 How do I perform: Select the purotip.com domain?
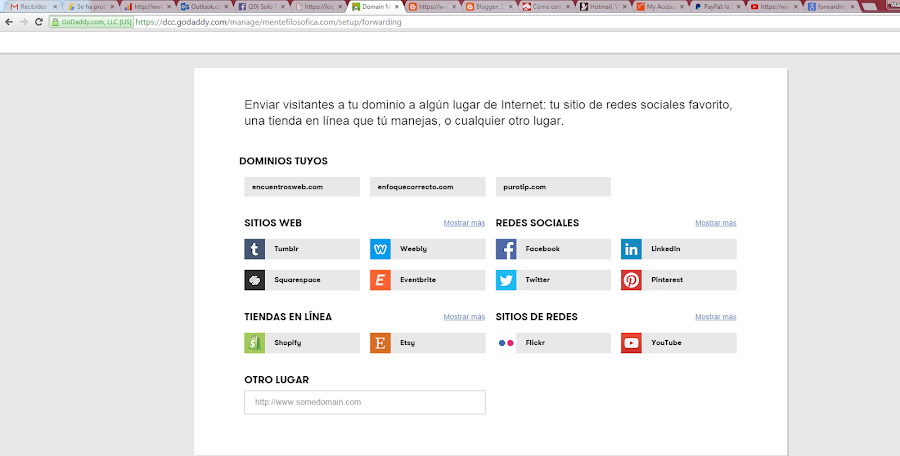pyautogui.click(x=553, y=187)
